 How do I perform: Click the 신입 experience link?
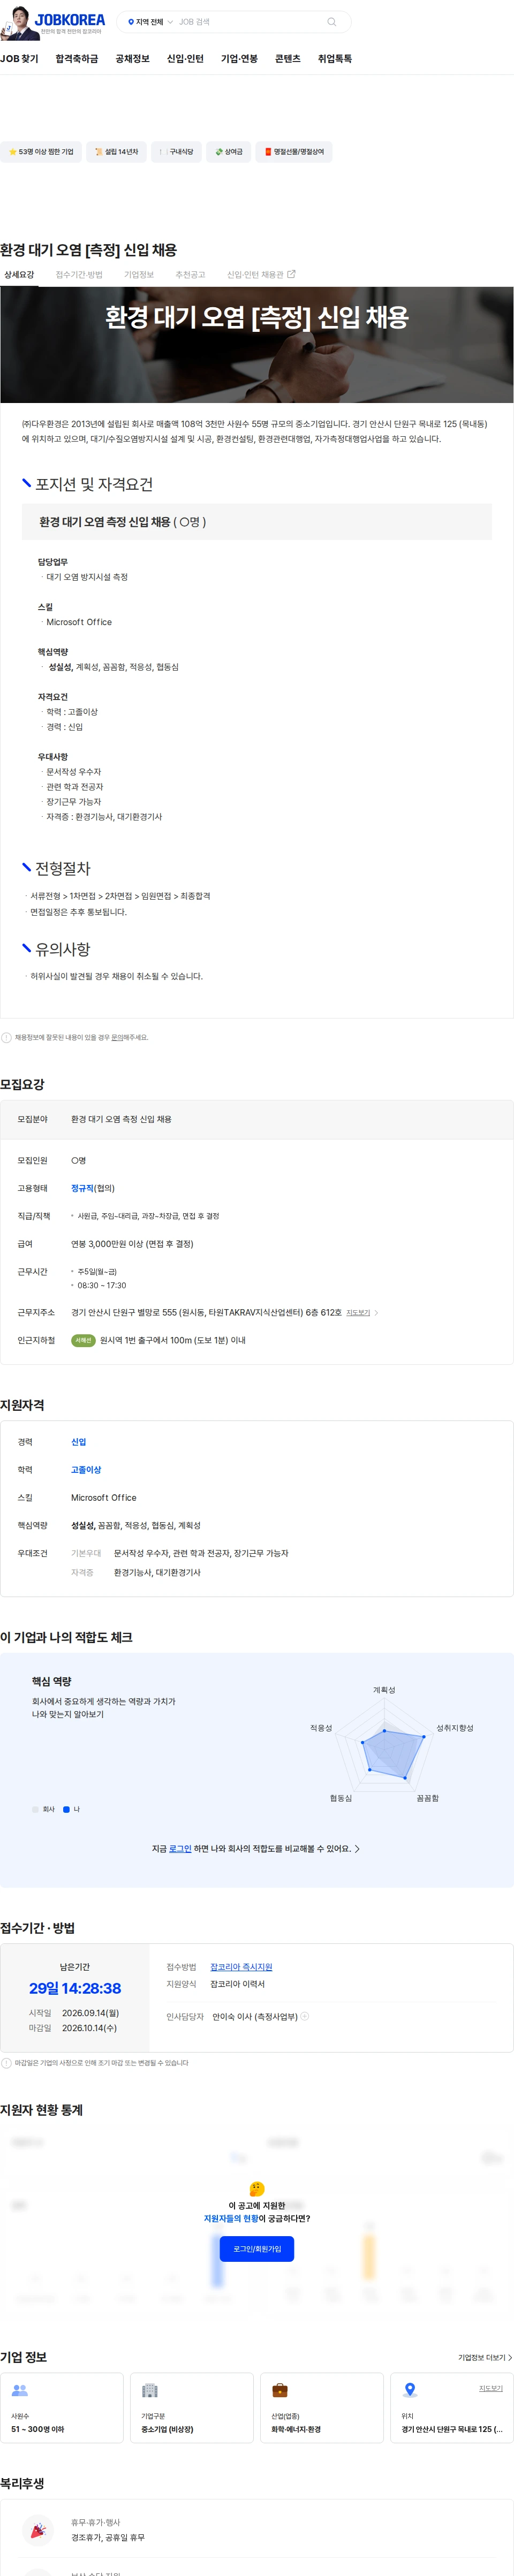point(79,1442)
